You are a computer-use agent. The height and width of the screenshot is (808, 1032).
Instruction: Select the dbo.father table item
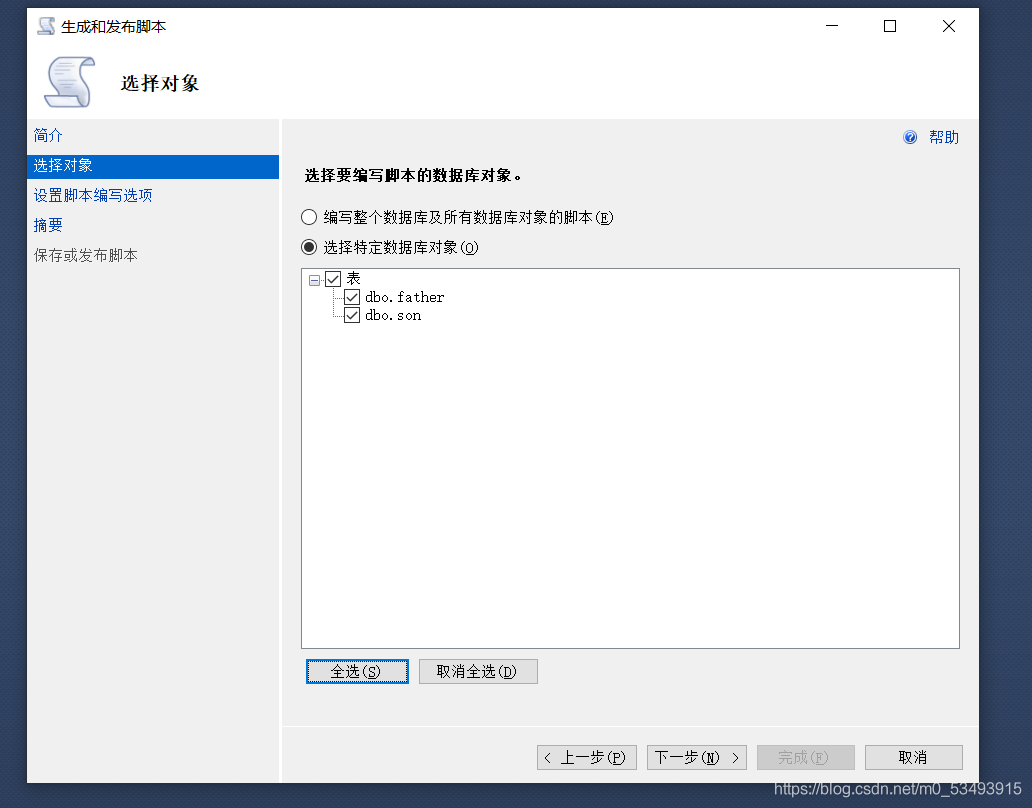404,298
